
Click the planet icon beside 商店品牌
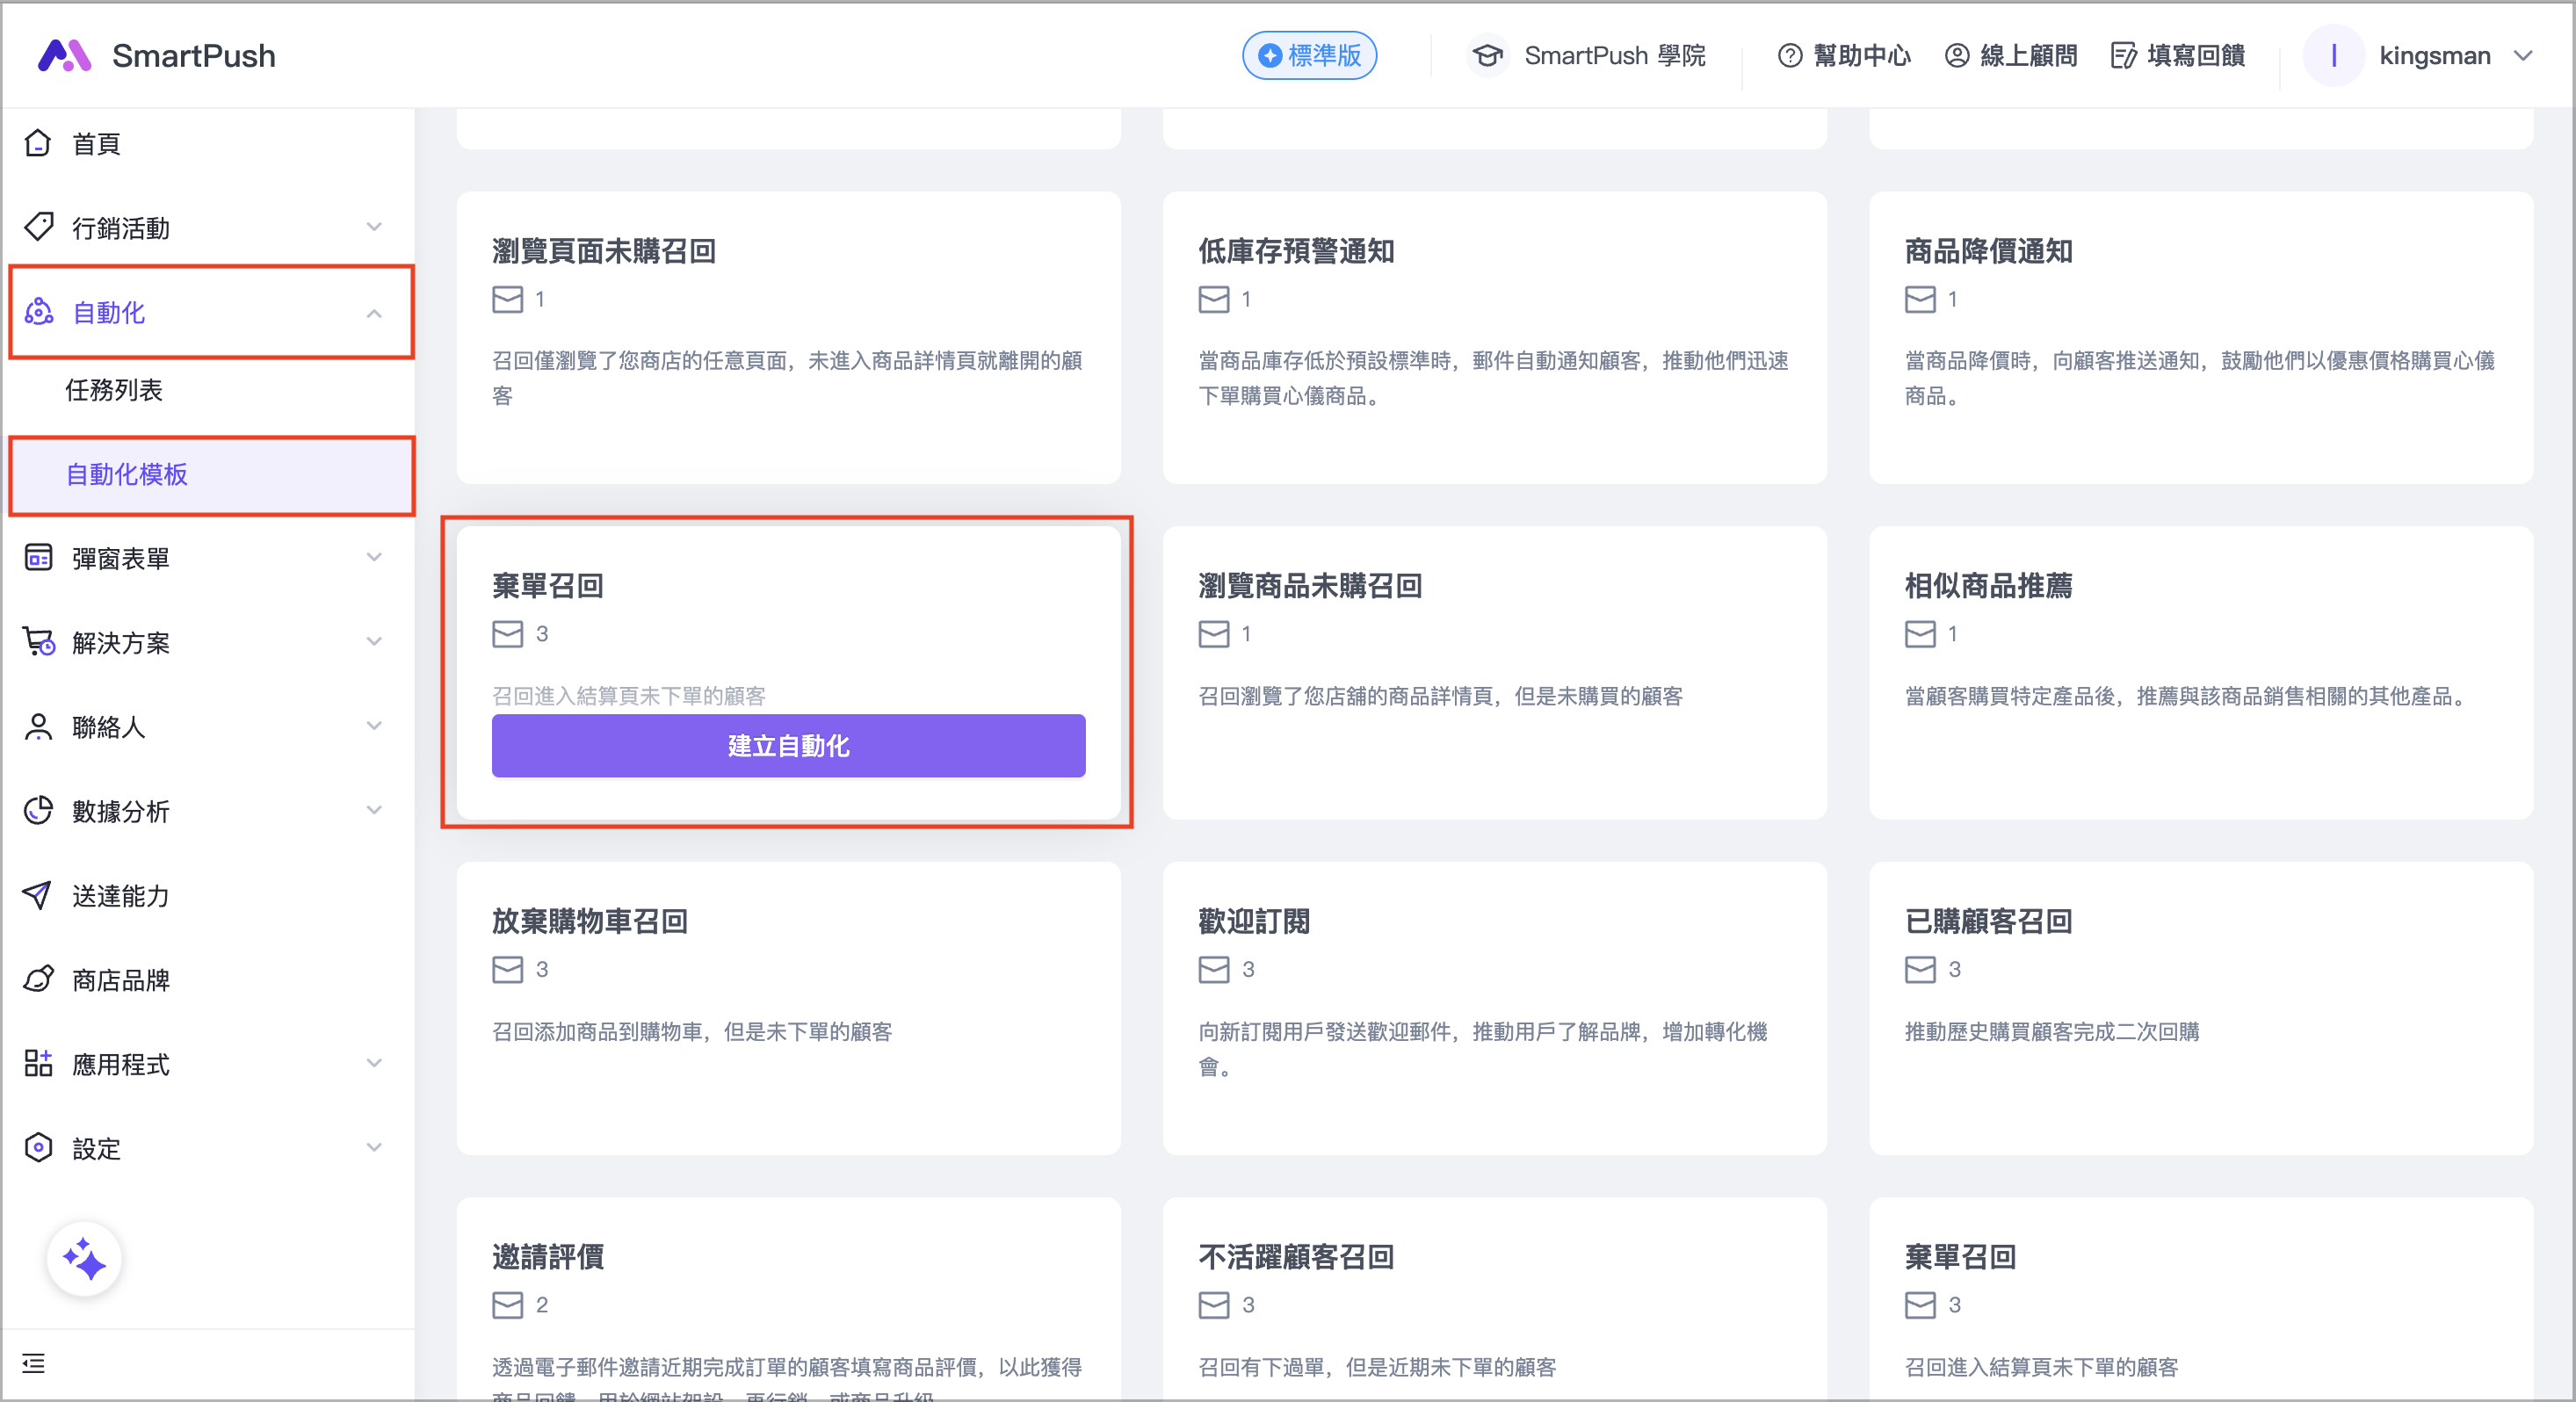tap(38, 979)
